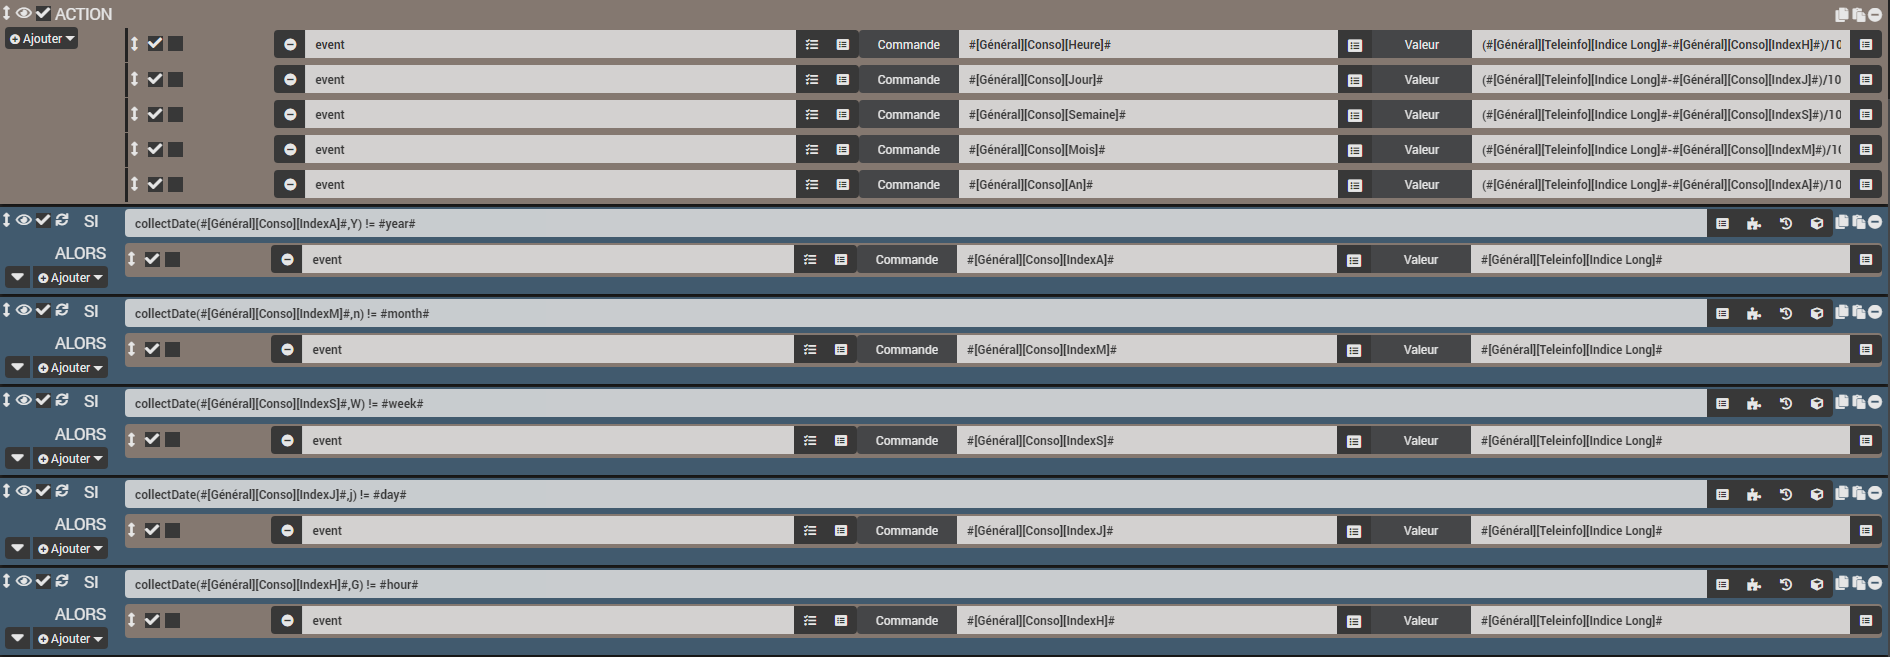Toggle repeat icon on IndexH hour SI block
This screenshot has height=657, width=1890.
(x=62, y=581)
